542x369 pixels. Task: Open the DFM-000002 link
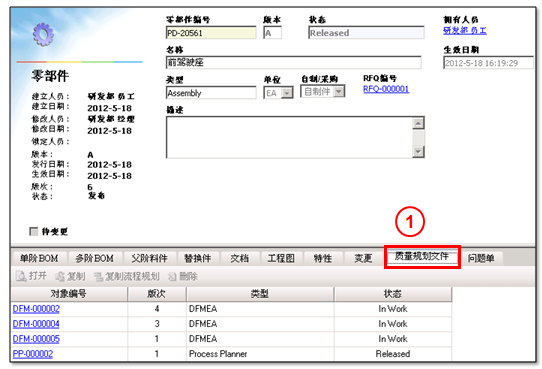point(36,309)
